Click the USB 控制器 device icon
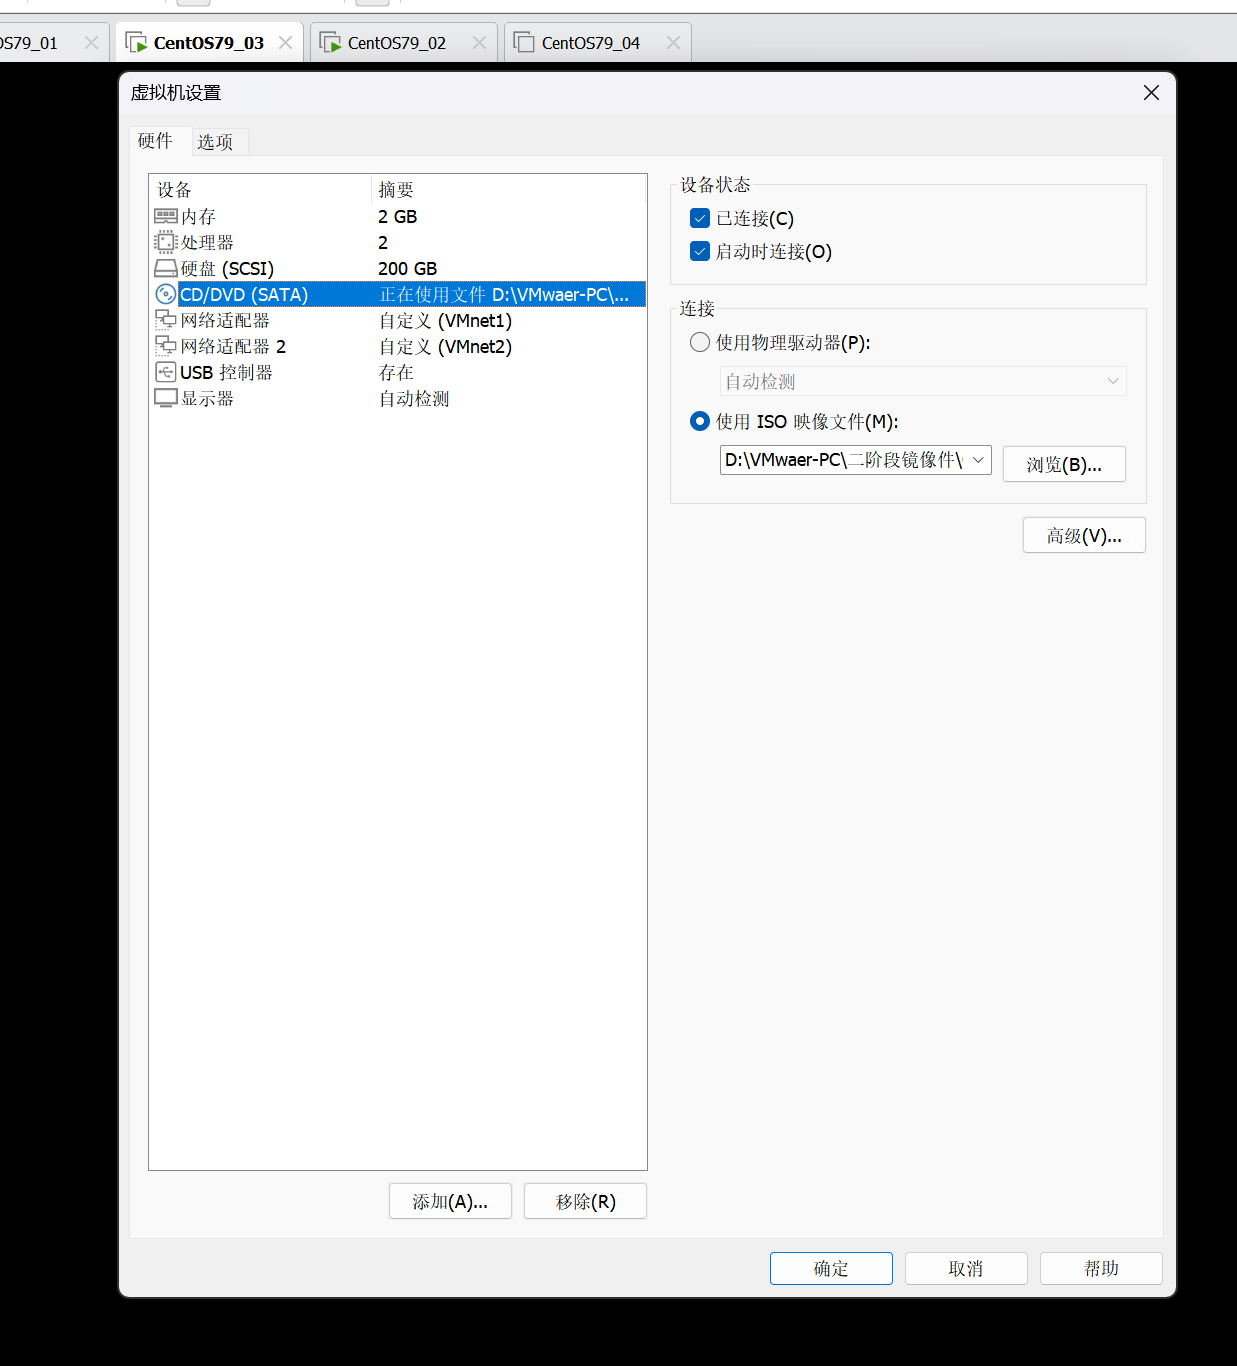The height and width of the screenshot is (1366, 1237). pos(166,372)
